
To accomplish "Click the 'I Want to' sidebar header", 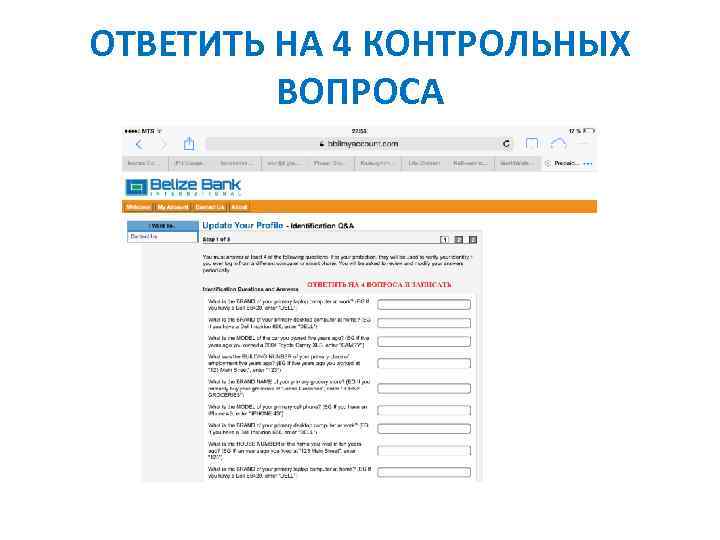I will click(163, 225).
